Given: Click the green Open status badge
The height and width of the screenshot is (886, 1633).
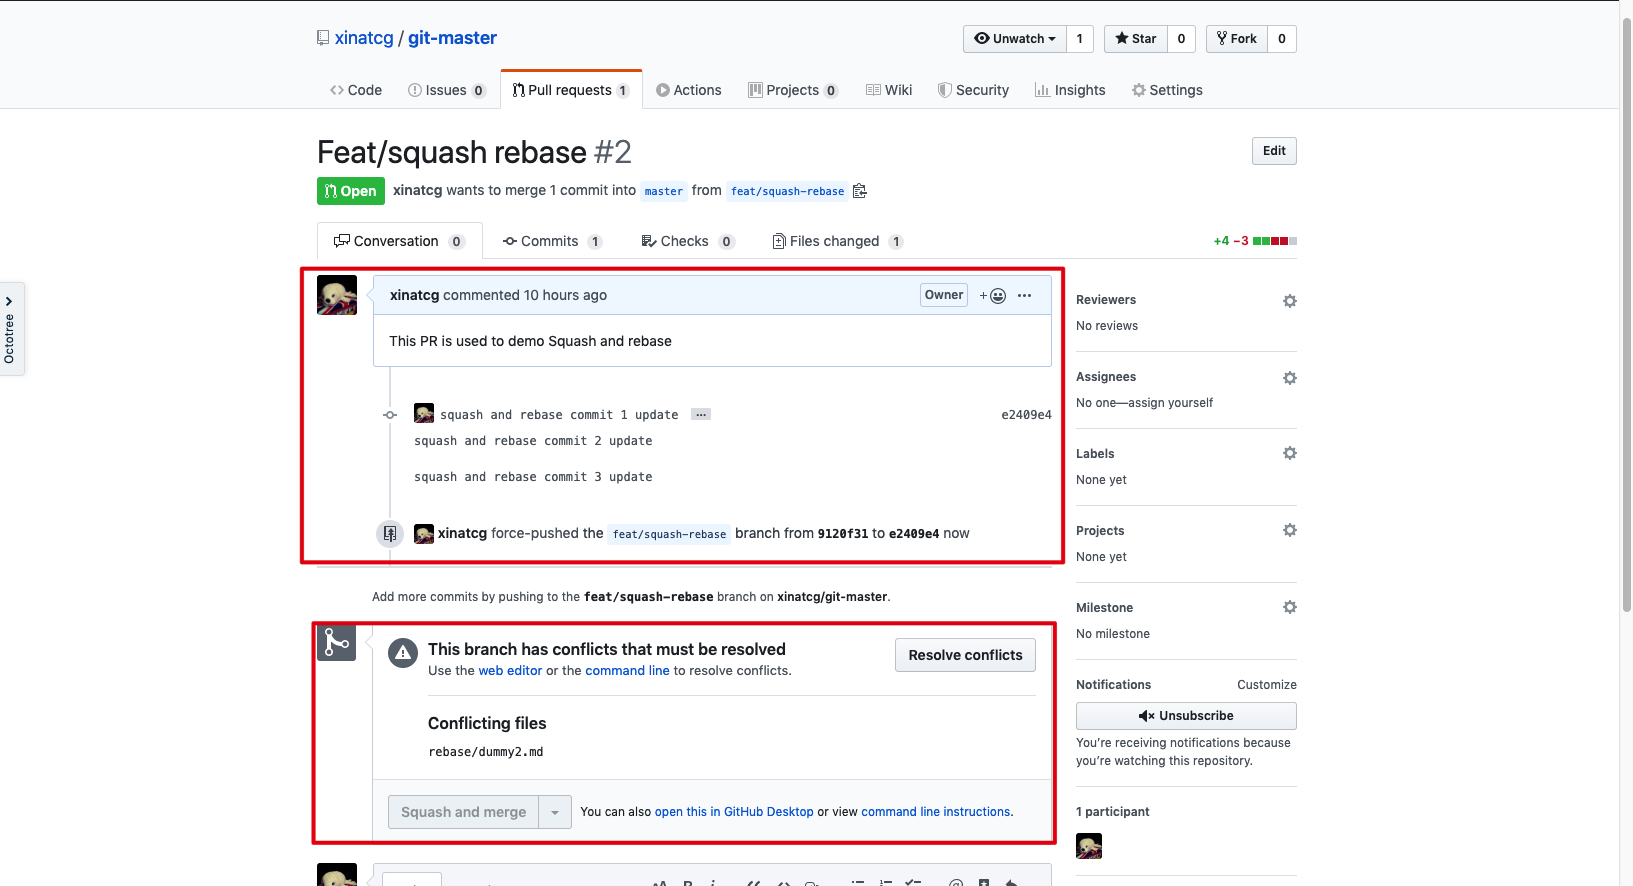Looking at the screenshot, I should (351, 191).
